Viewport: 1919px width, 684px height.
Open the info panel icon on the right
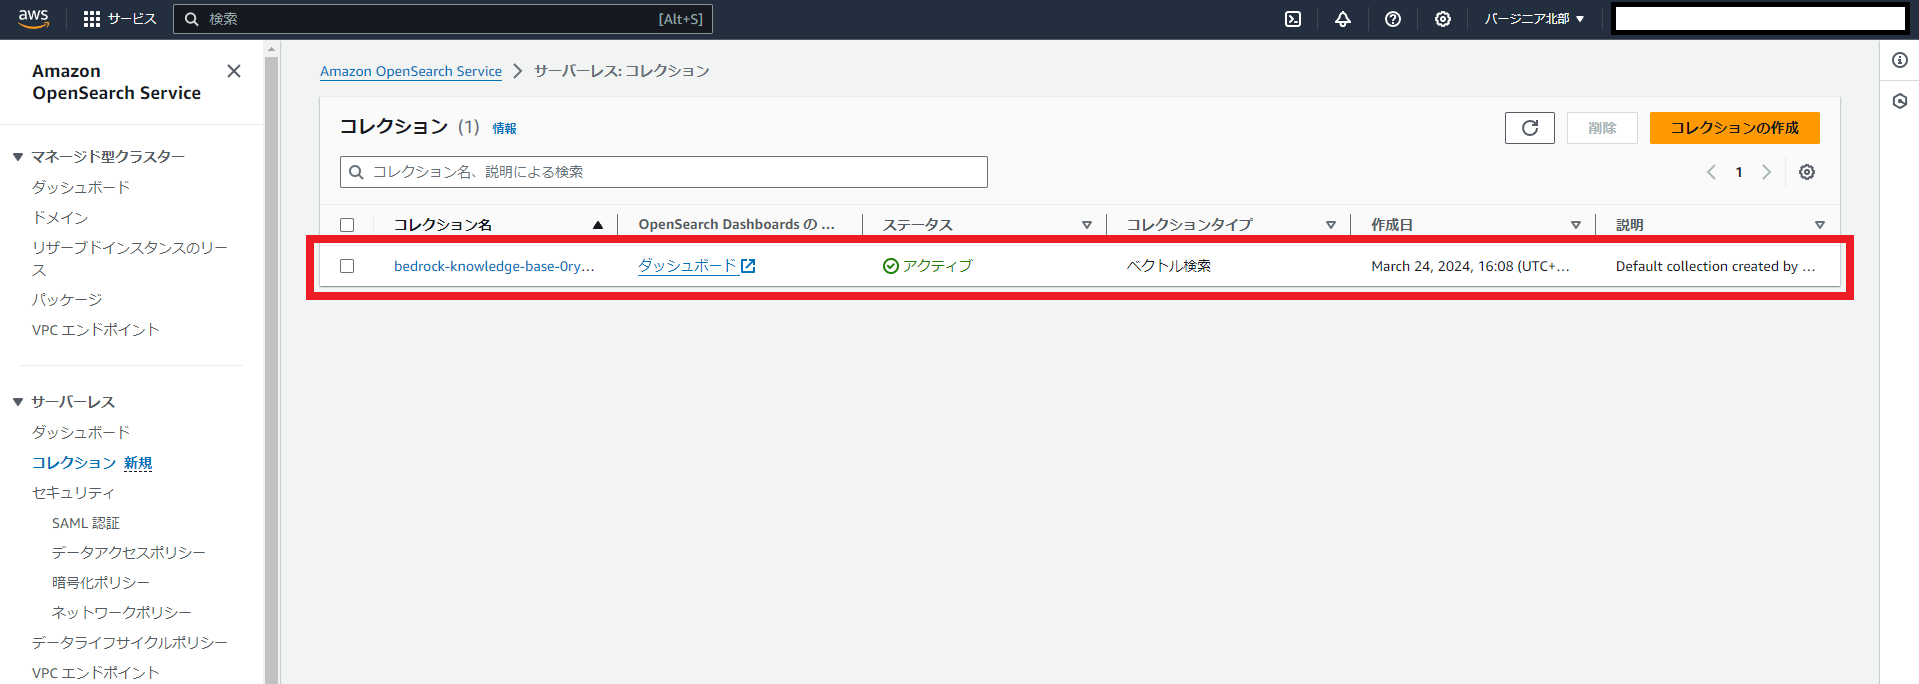point(1900,60)
